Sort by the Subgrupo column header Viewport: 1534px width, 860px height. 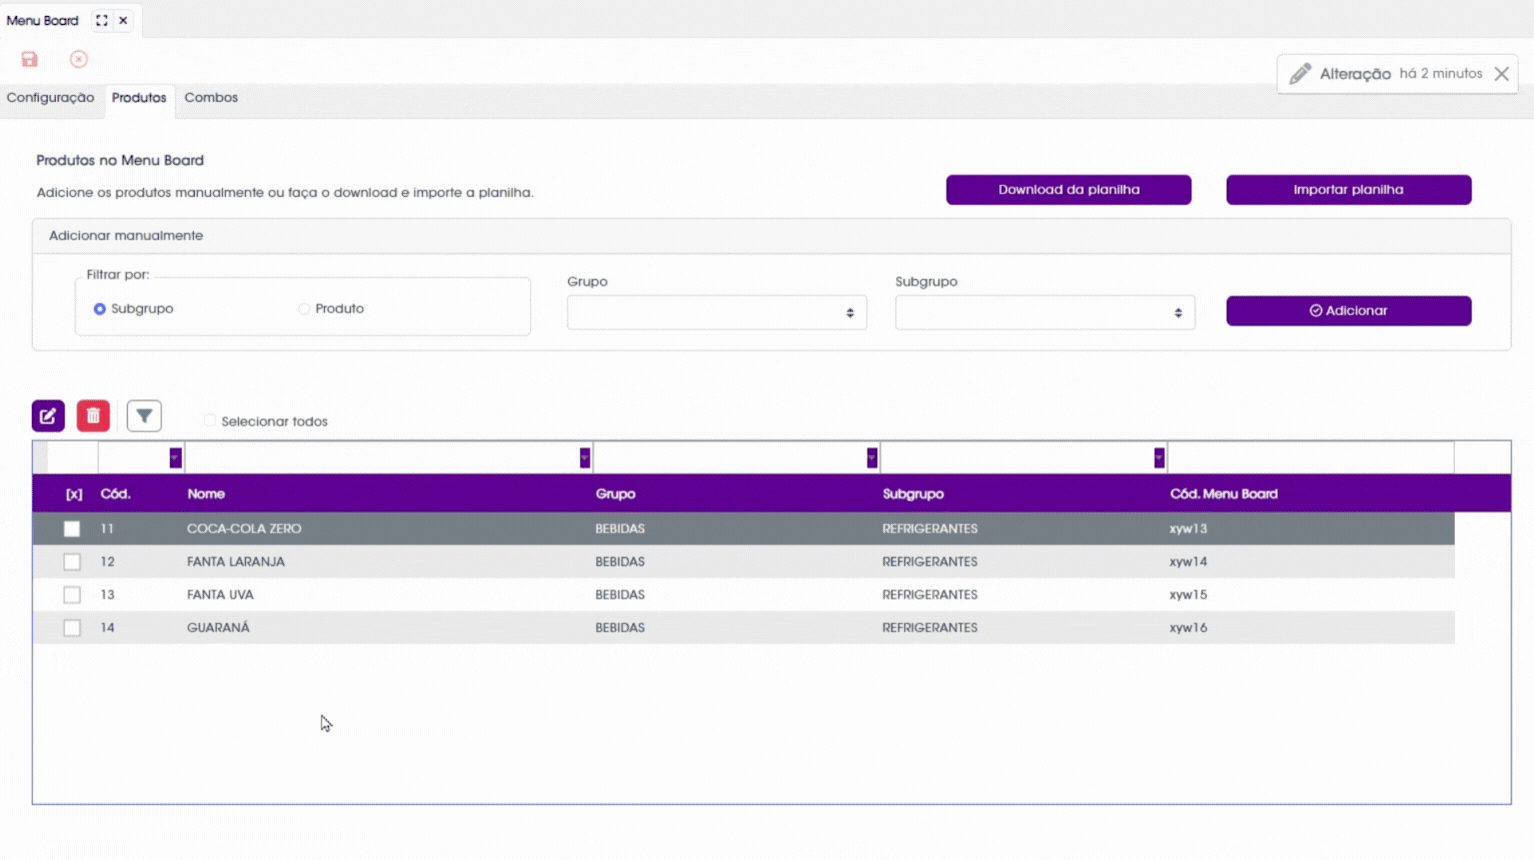(x=913, y=494)
